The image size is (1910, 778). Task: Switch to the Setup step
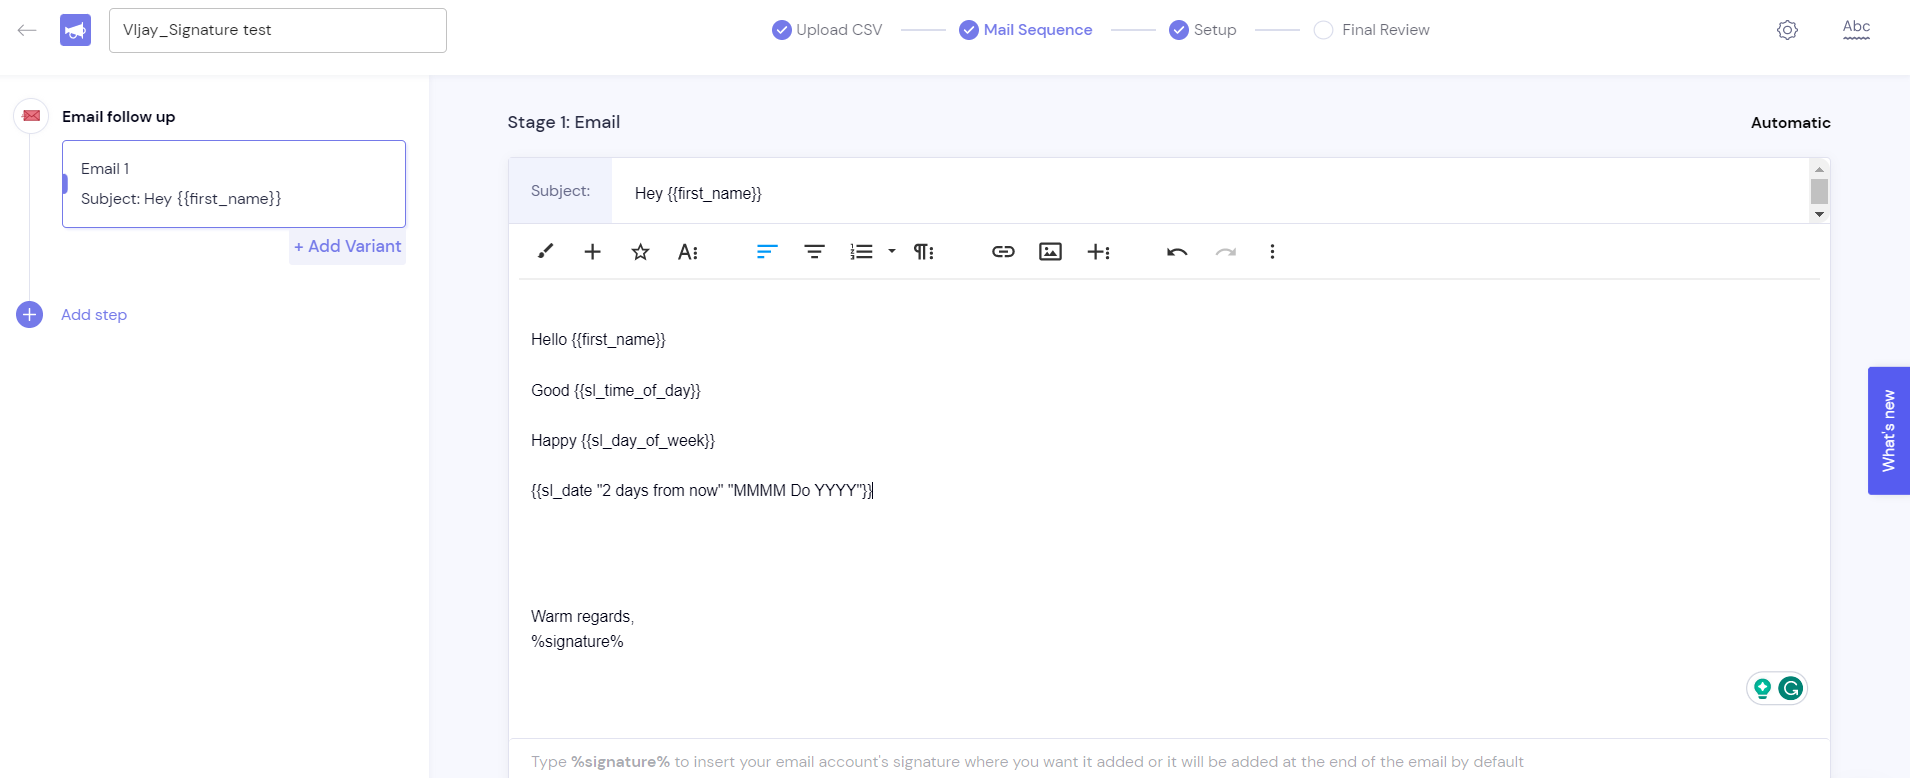click(1203, 30)
